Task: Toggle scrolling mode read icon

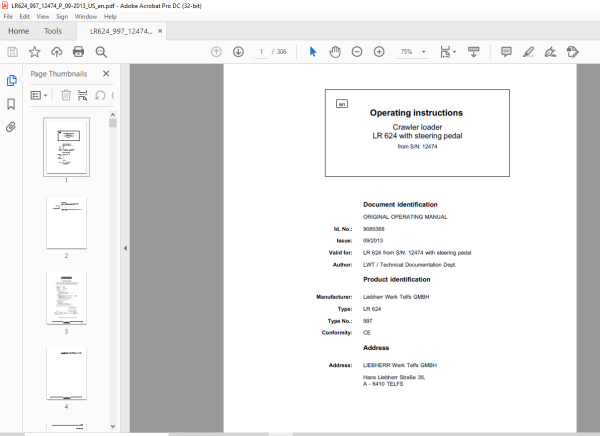Action: [x=473, y=52]
